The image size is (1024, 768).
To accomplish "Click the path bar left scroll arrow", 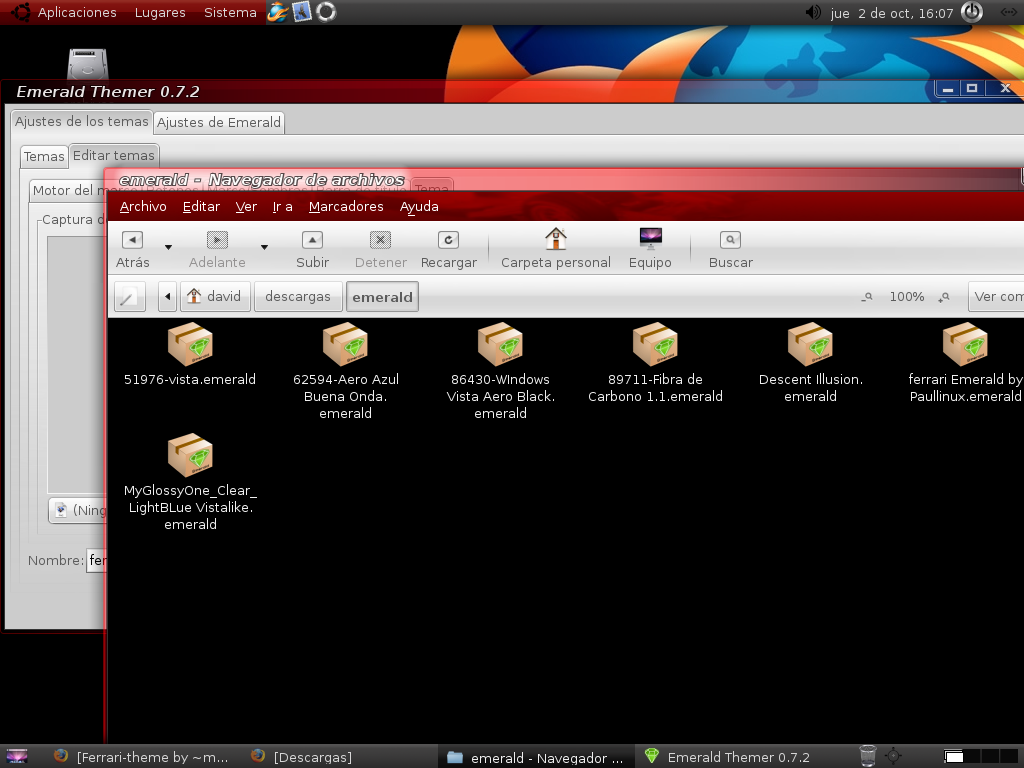I will pyautogui.click(x=168, y=296).
